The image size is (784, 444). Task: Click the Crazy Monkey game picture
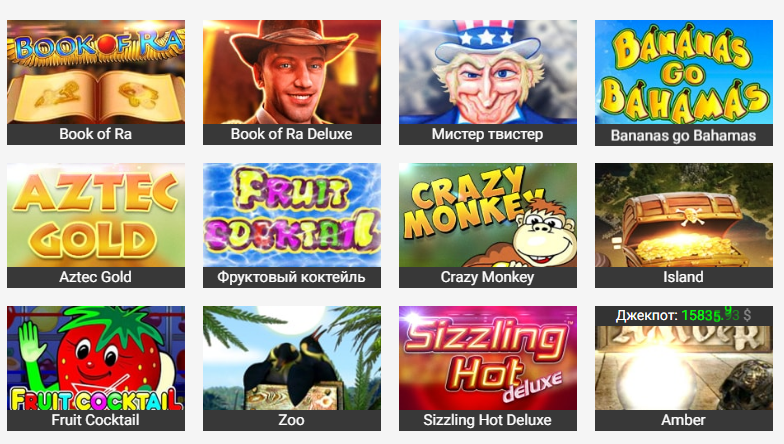coord(488,215)
